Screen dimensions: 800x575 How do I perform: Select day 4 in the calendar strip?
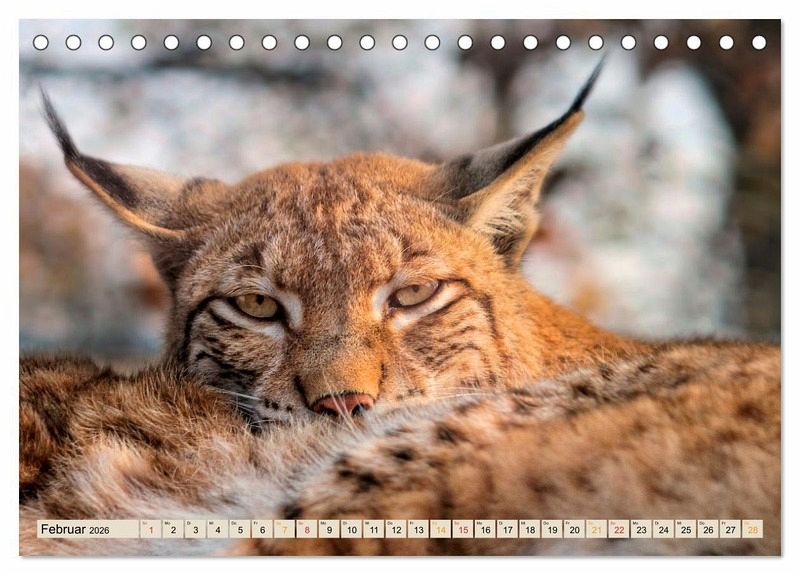(x=218, y=529)
